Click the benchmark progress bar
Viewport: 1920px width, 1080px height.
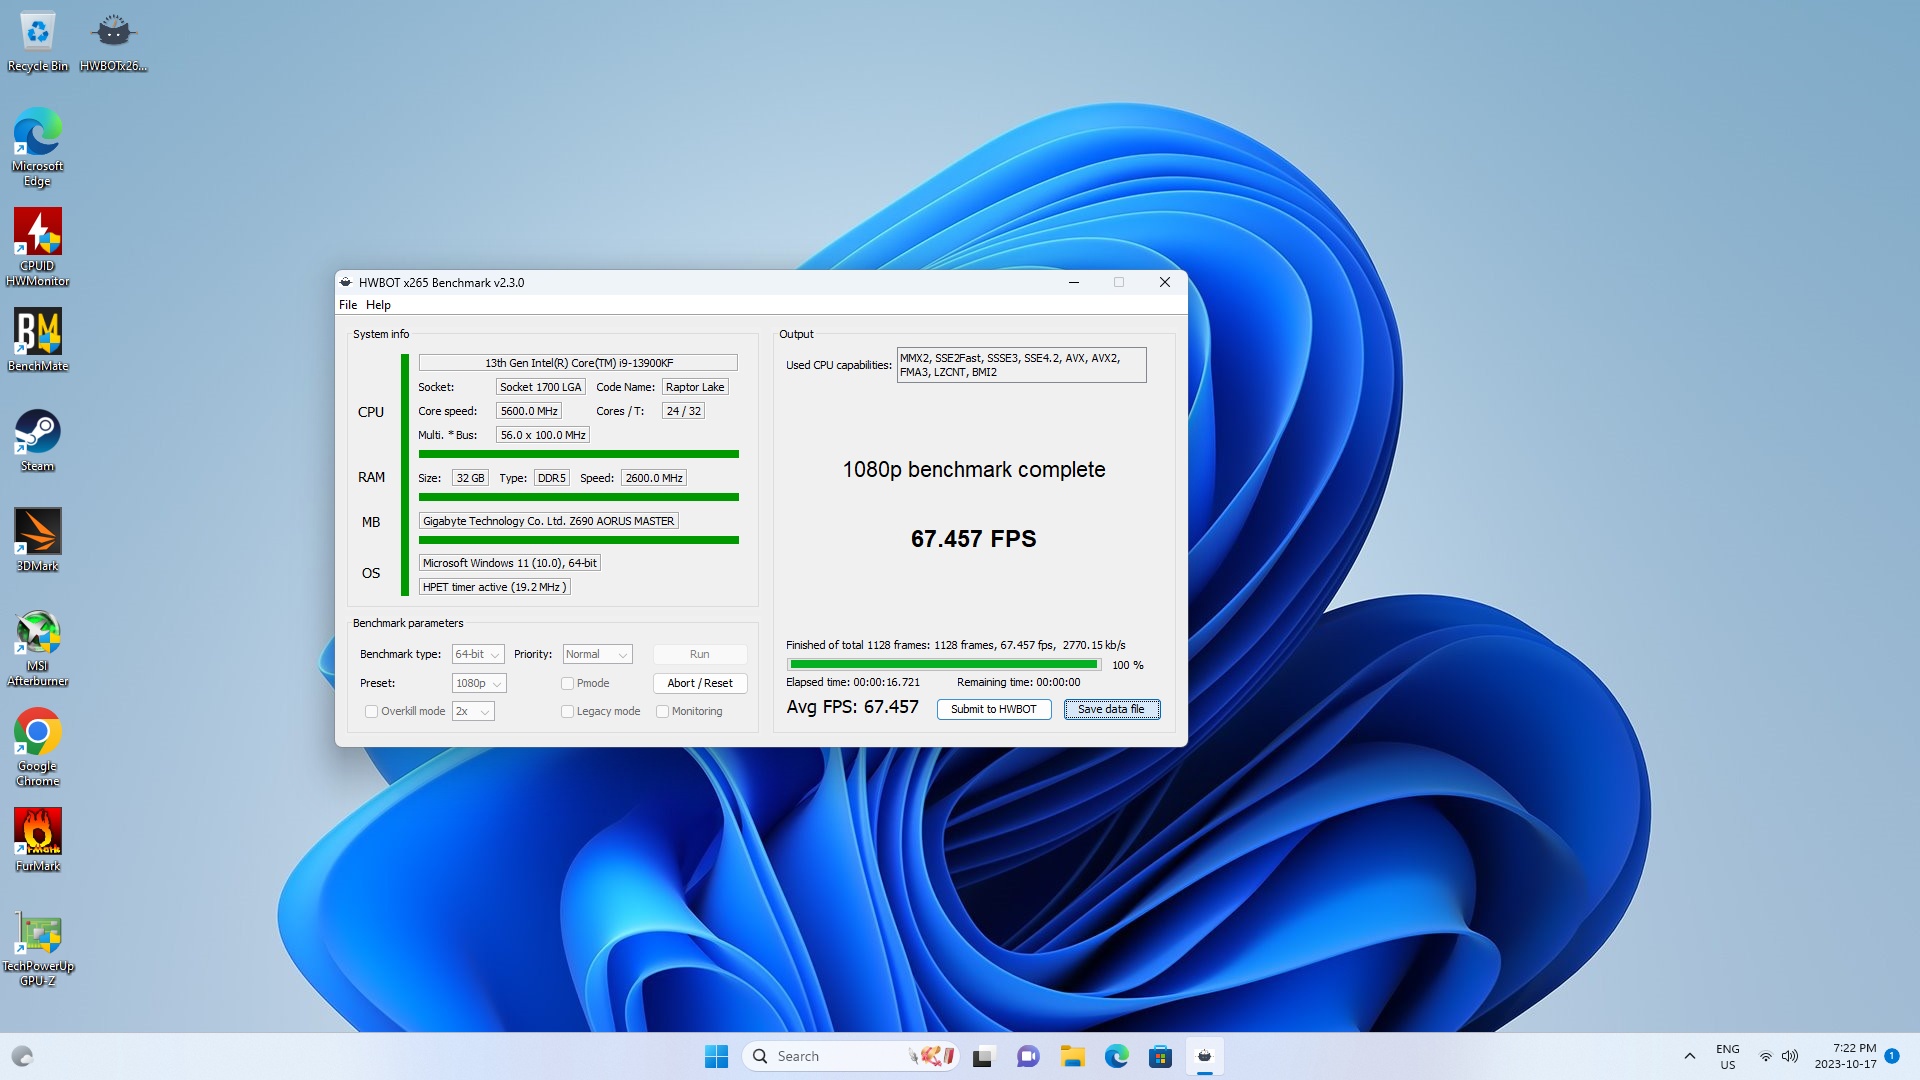click(944, 664)
